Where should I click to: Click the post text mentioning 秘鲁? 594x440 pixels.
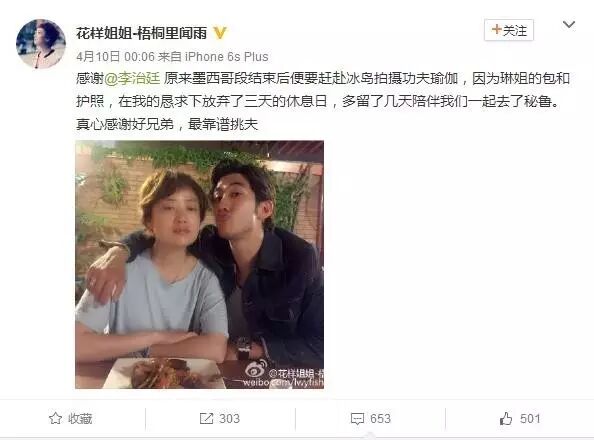coord(323,101)
